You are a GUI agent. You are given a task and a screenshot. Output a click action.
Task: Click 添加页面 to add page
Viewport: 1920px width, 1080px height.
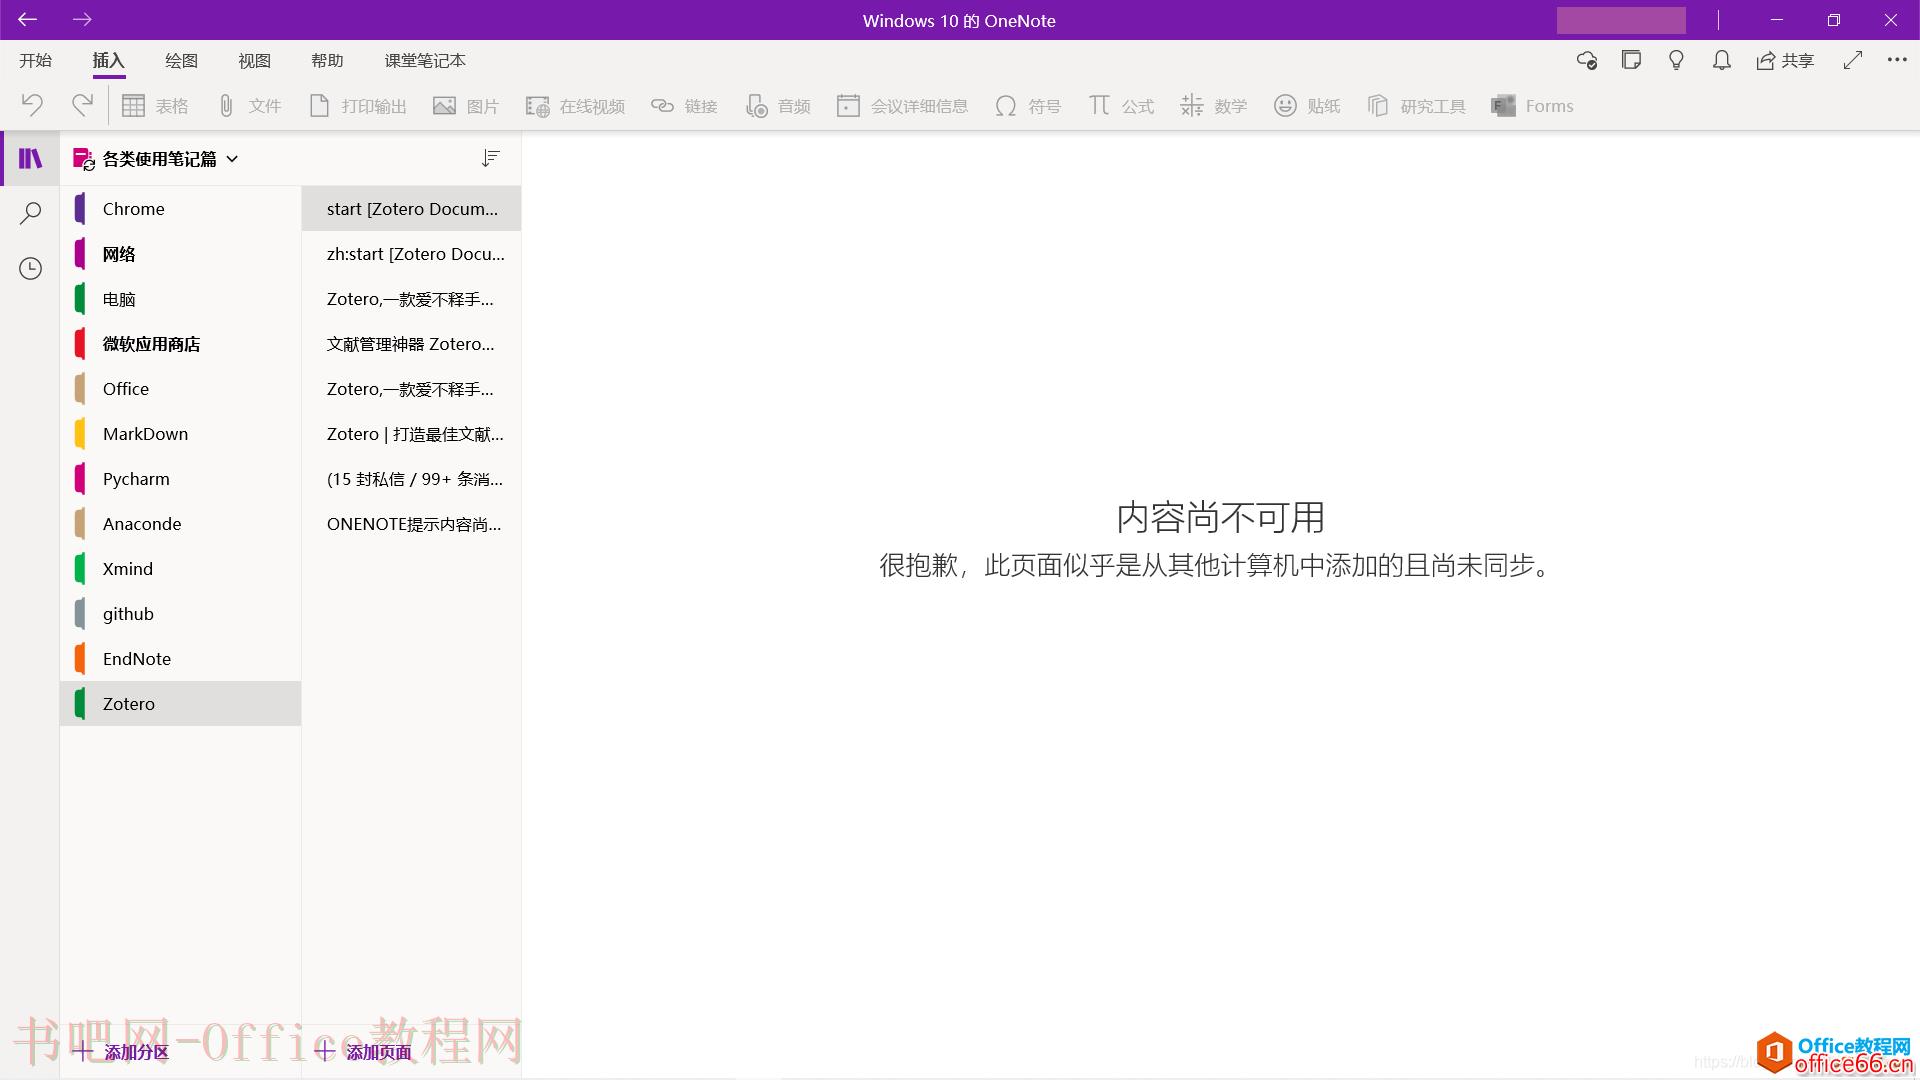pyautogui.click(x=364, y=1052)
